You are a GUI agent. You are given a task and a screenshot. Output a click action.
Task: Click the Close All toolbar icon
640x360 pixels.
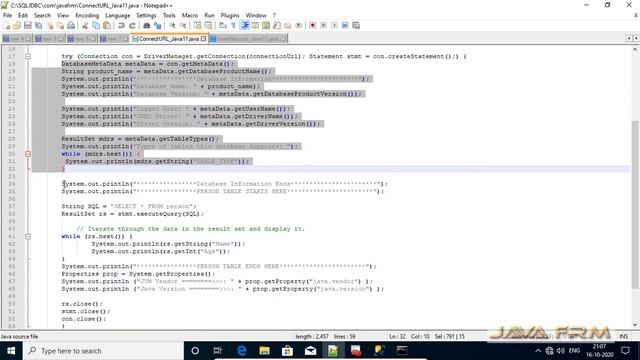coord(60,25)
